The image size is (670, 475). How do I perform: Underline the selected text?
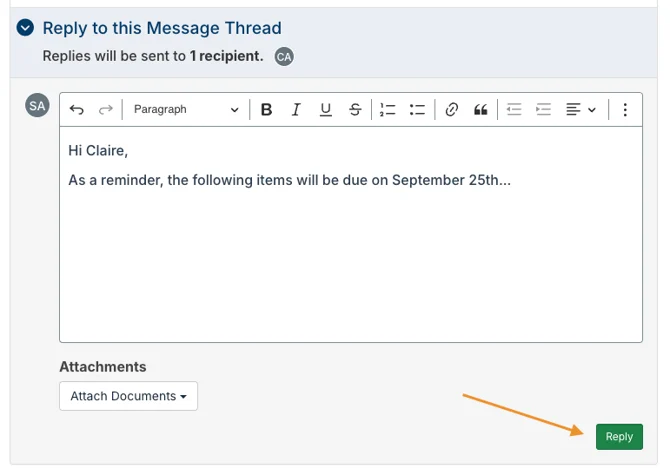[326, 110]
